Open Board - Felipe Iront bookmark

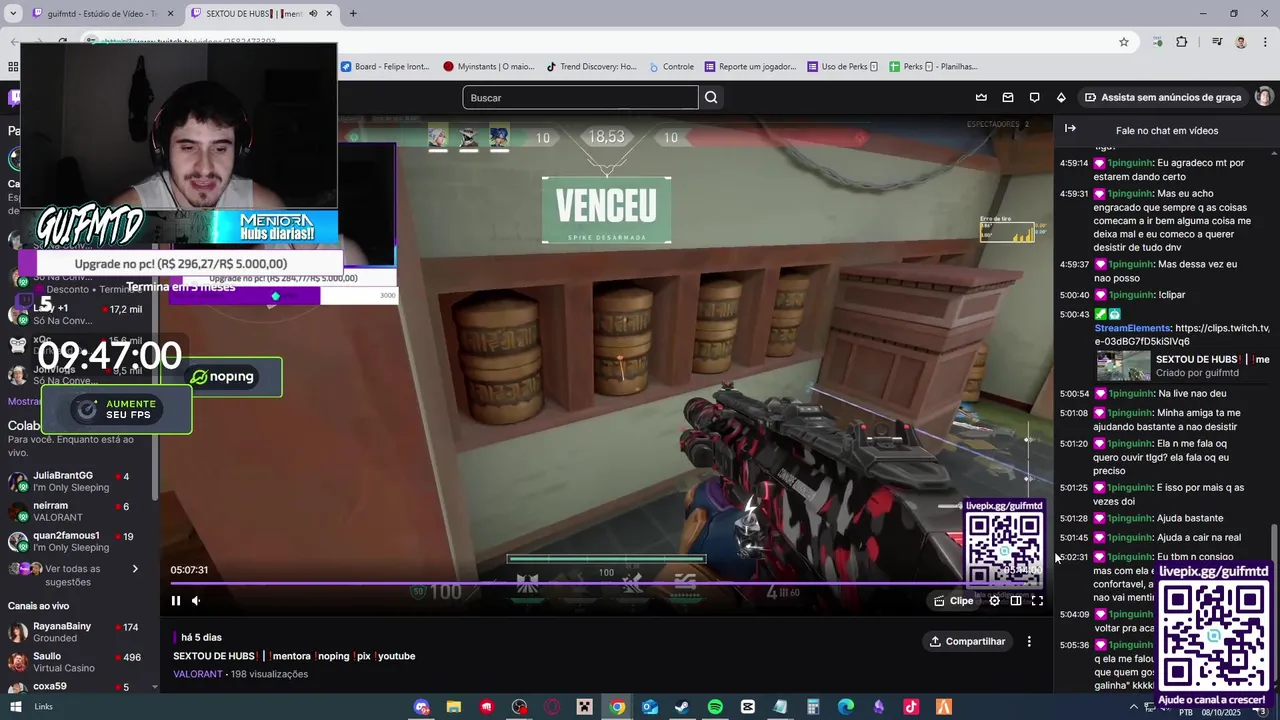click(385, 67)
